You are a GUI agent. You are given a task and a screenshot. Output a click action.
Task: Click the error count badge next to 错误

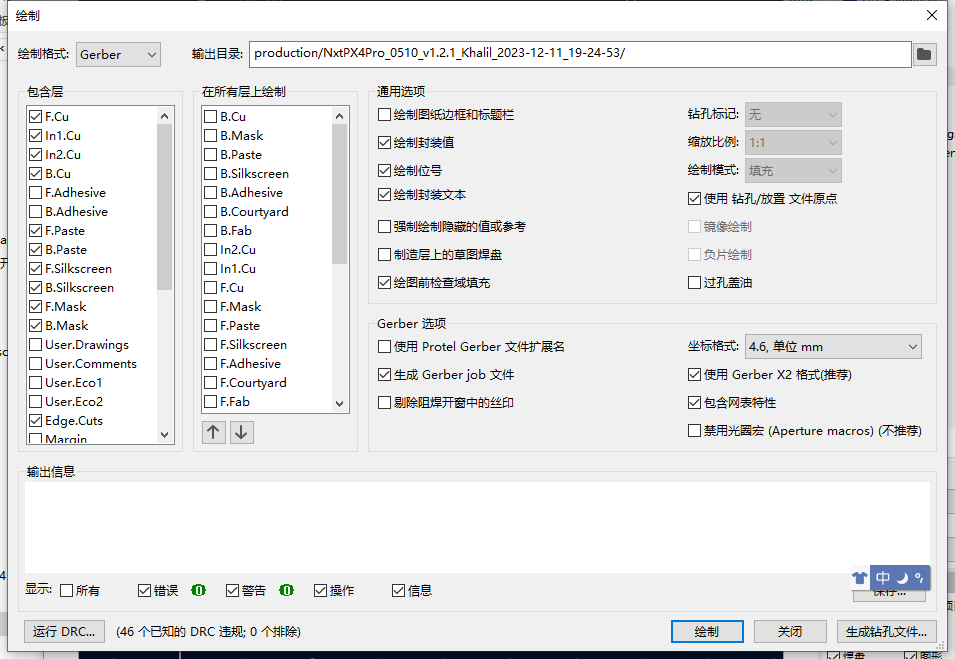199,590
